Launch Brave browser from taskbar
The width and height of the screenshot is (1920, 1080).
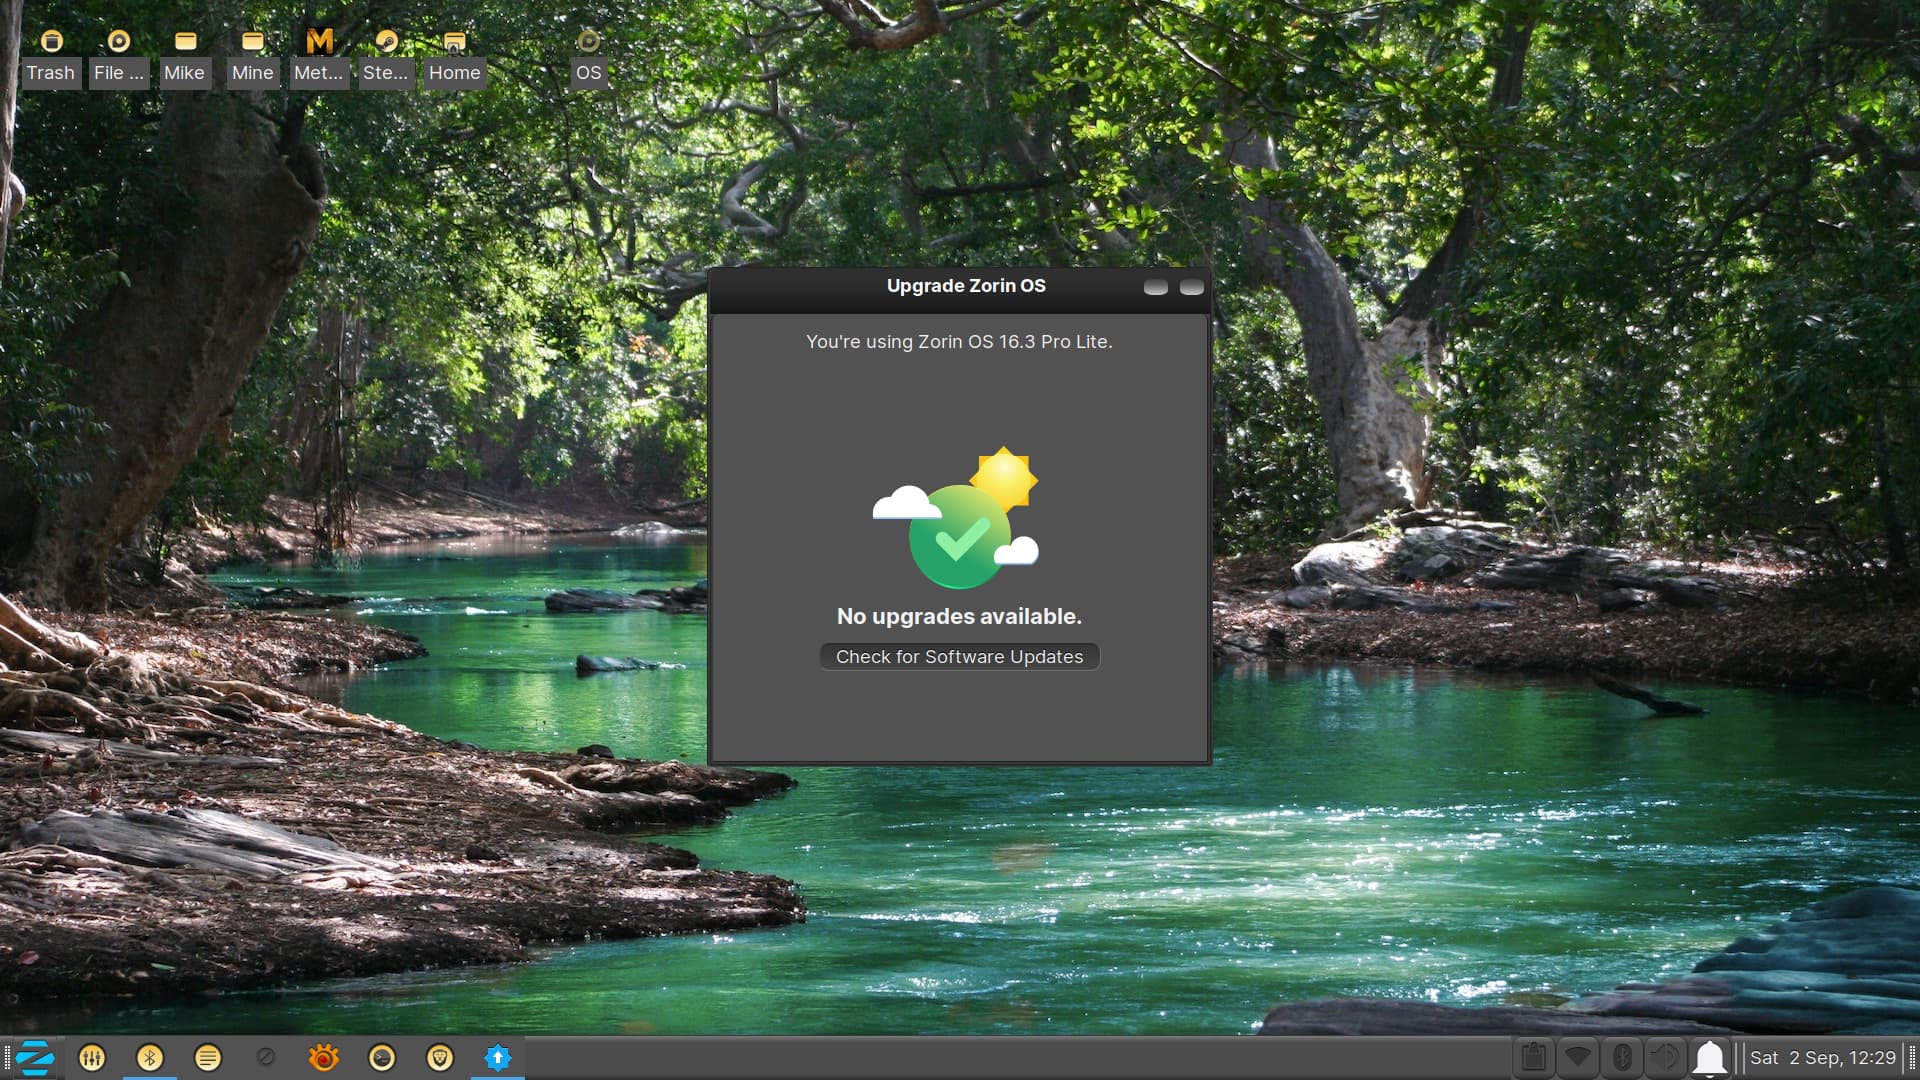coord(440,1058)
